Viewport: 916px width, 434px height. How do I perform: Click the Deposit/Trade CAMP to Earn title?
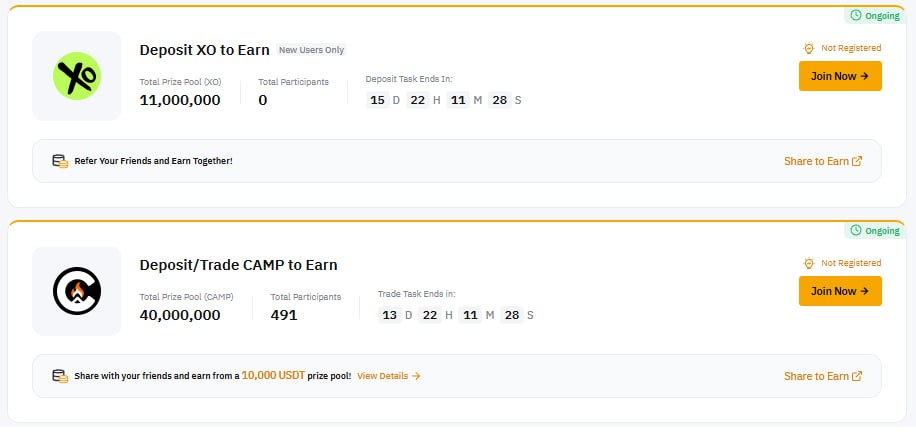(x=238, y=265)
